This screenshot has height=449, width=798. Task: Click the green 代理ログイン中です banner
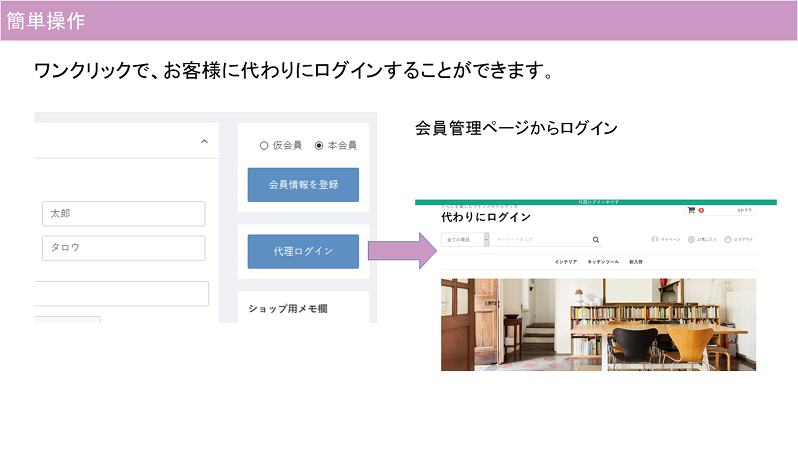[596, 202]
